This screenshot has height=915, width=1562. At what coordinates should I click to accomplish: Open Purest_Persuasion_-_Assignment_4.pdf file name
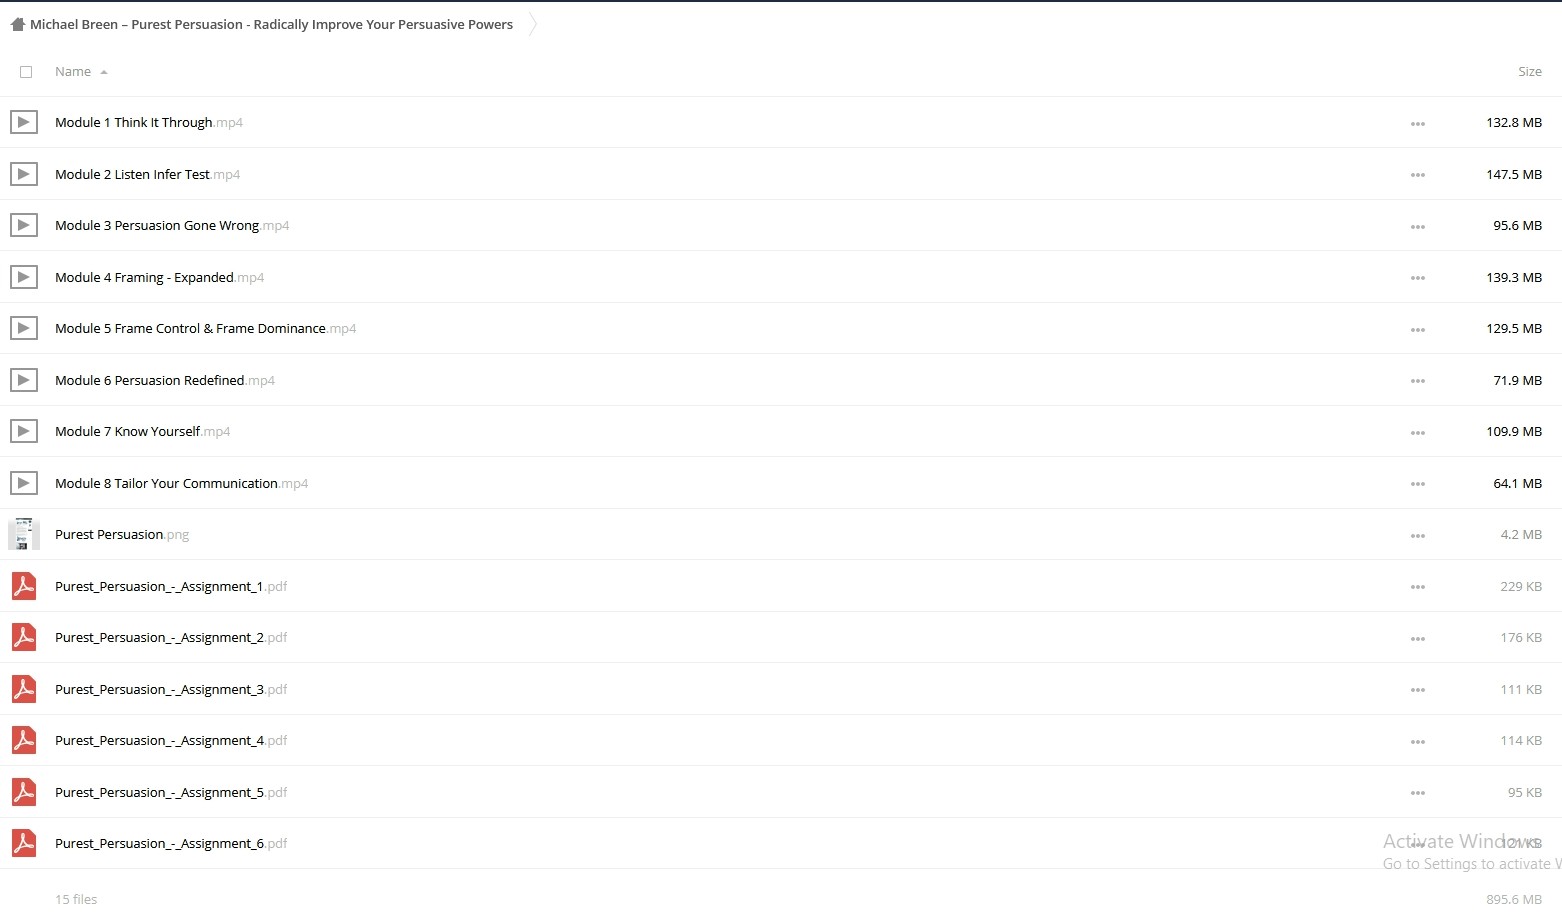pos(171,740)
